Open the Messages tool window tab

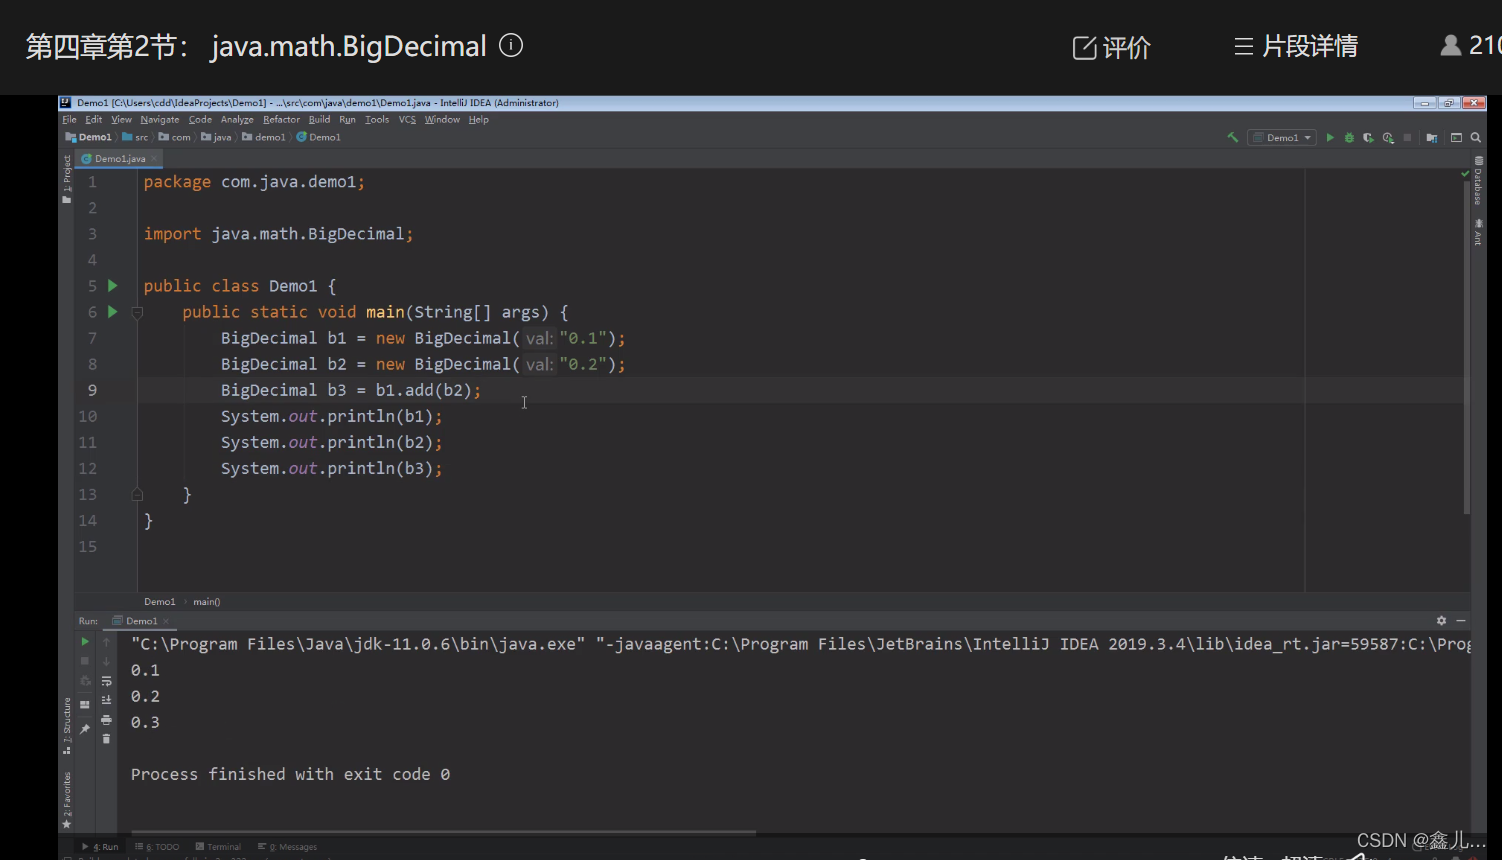(287, 847)
